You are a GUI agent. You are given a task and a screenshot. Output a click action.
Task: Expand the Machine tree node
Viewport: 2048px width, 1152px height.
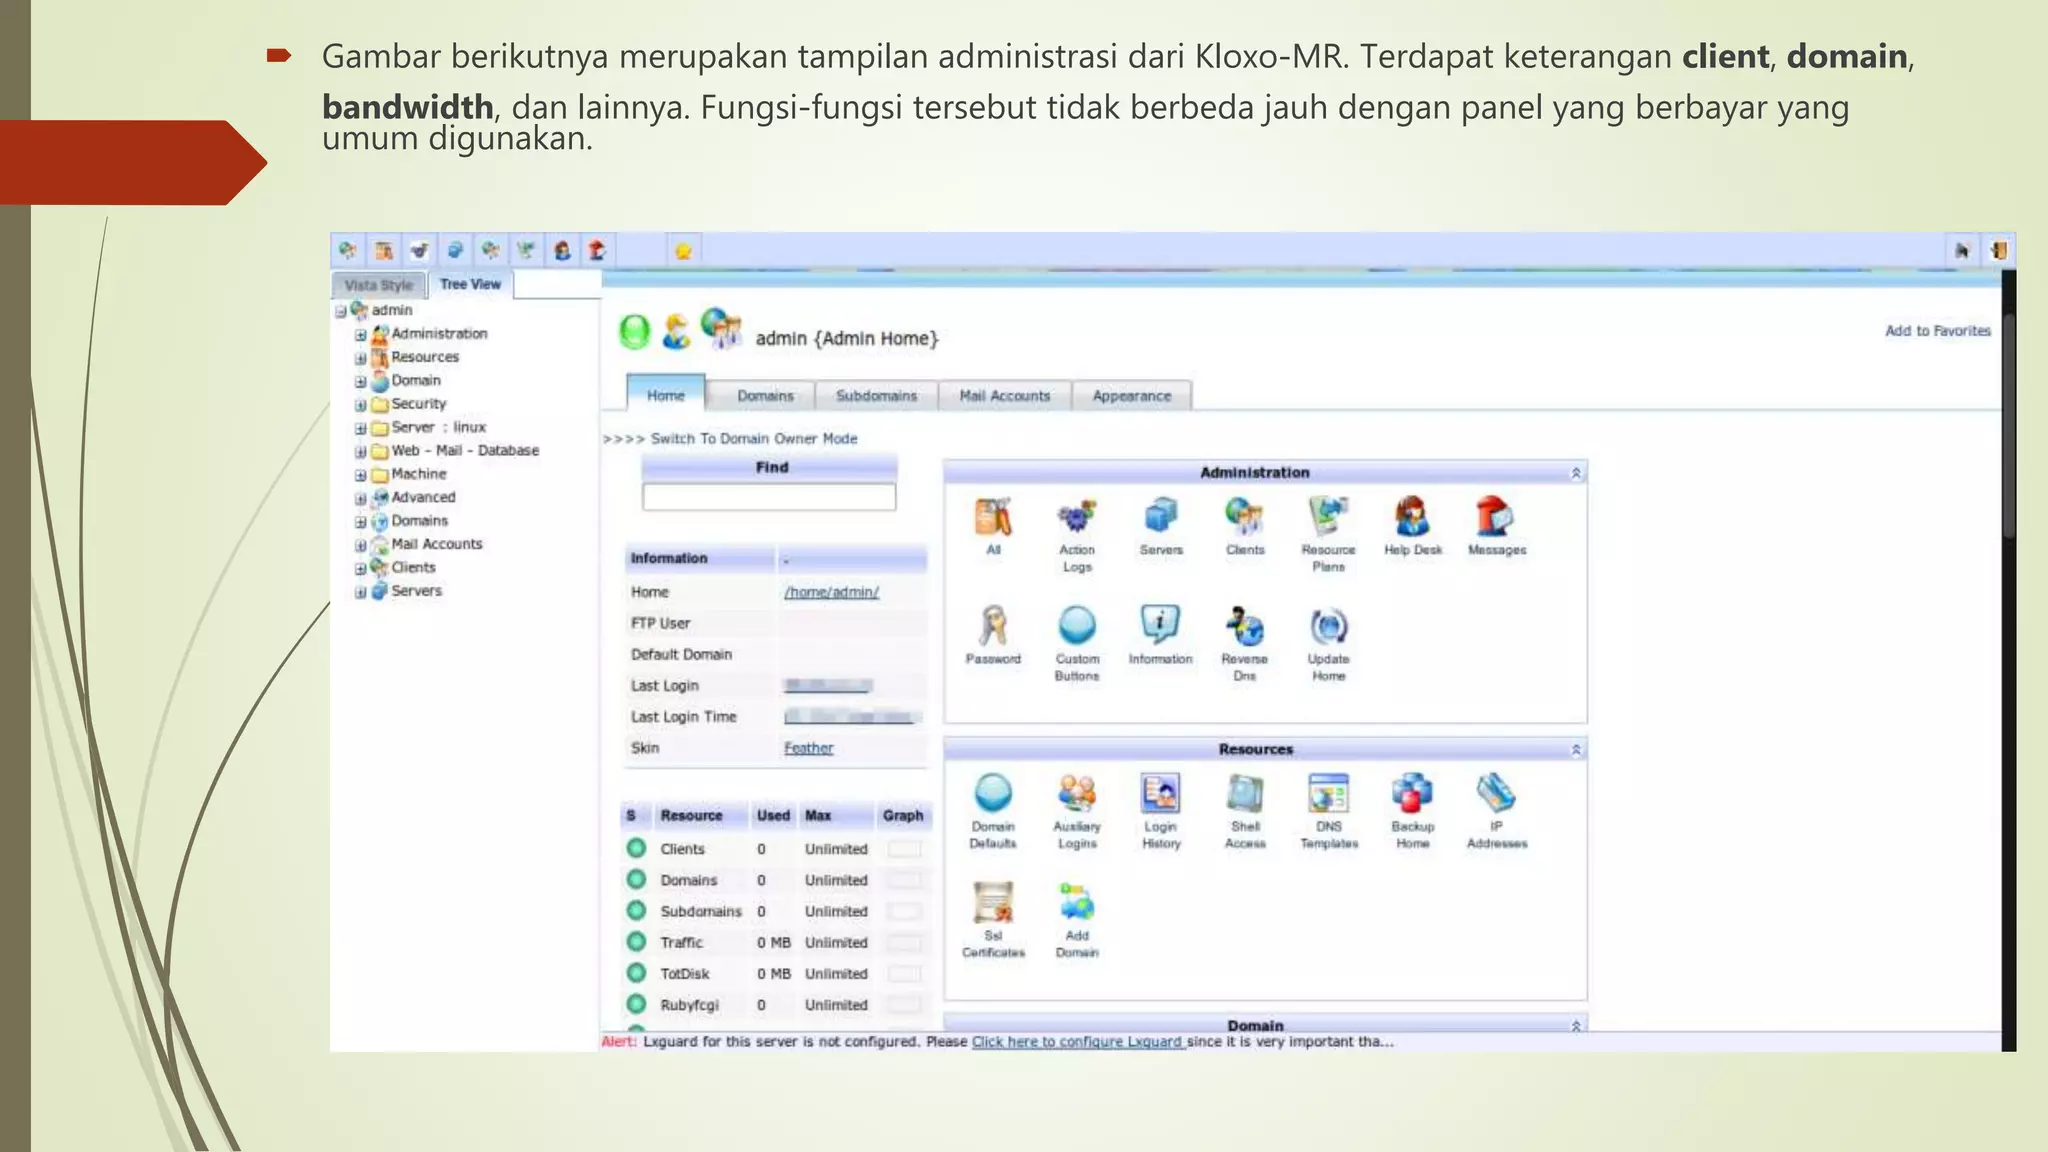[x=360, y=475]
